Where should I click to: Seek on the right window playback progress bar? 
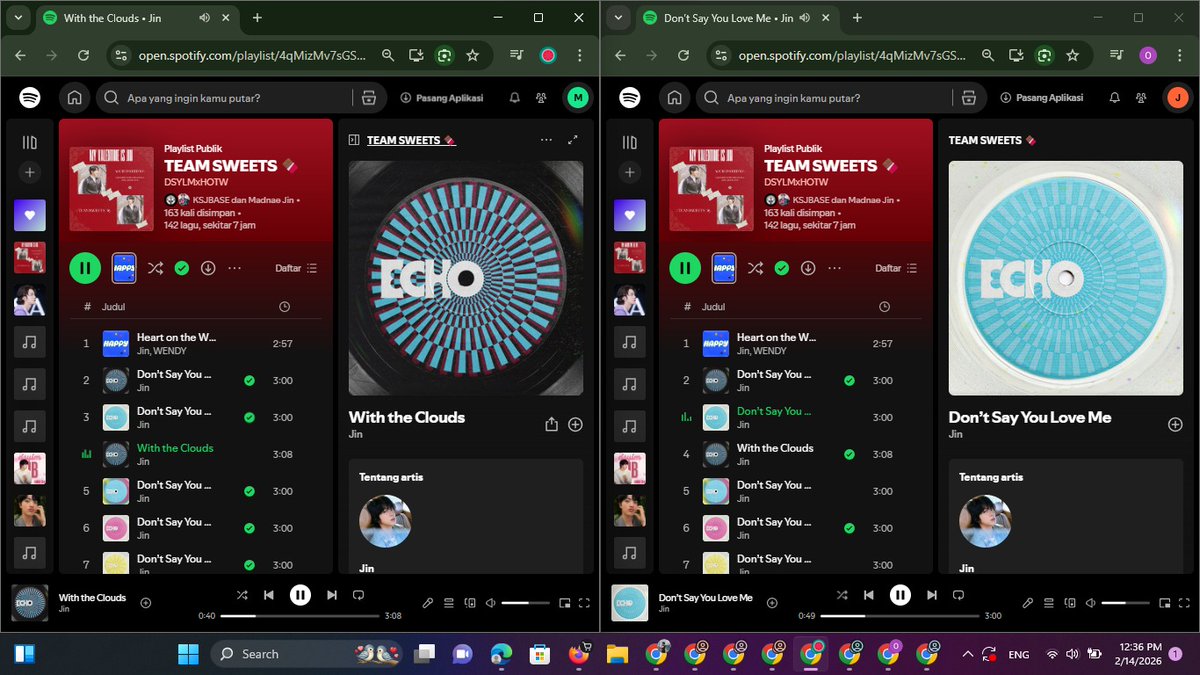pyautogui.click(x=900, y=616)
